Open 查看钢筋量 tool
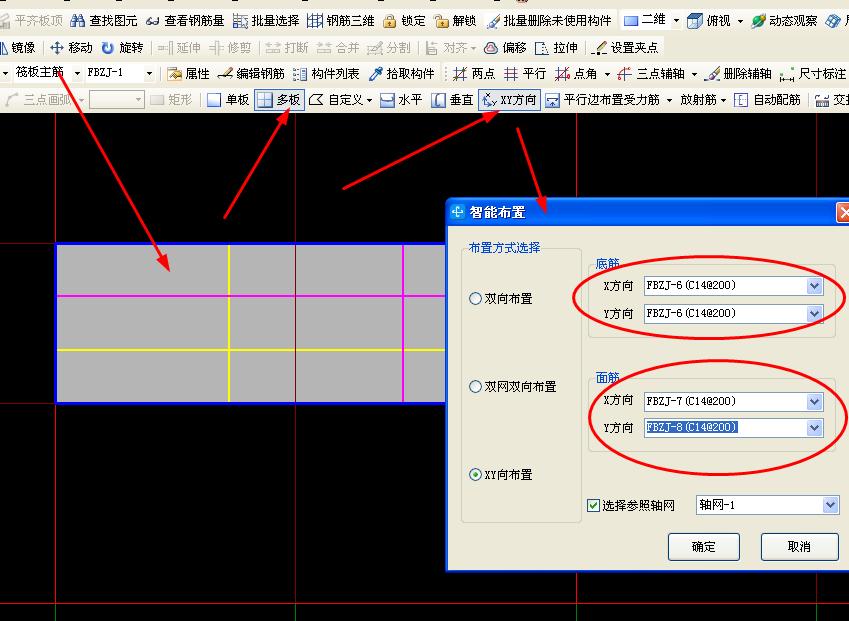849x621 pixels. [185, 21]
